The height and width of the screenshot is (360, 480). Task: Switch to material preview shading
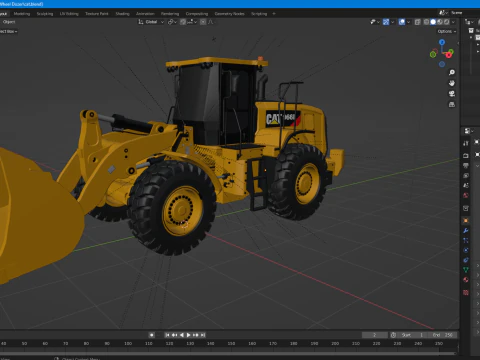[x=440, y=22]
